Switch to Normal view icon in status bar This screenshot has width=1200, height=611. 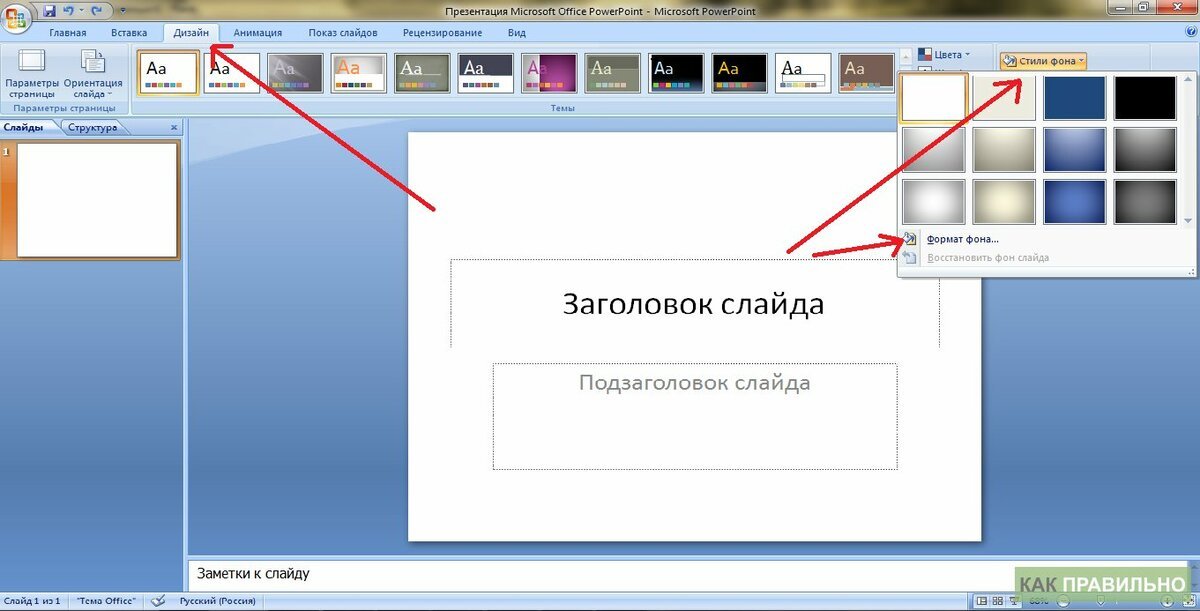pos(982,601)
